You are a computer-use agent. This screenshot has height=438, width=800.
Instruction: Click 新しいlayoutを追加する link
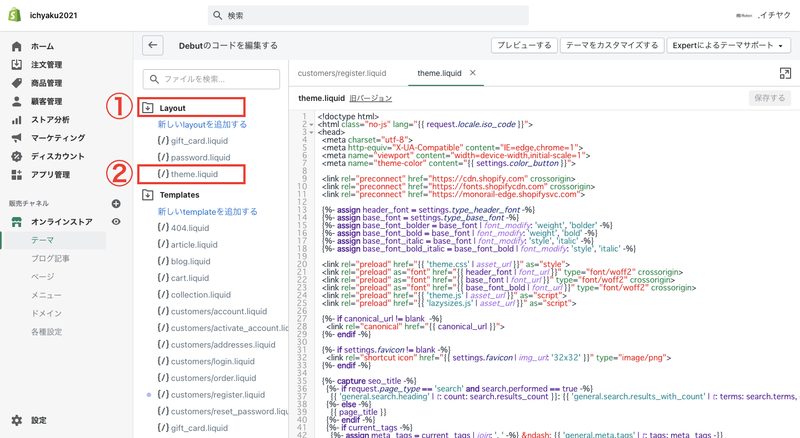[x=202, y=124]
